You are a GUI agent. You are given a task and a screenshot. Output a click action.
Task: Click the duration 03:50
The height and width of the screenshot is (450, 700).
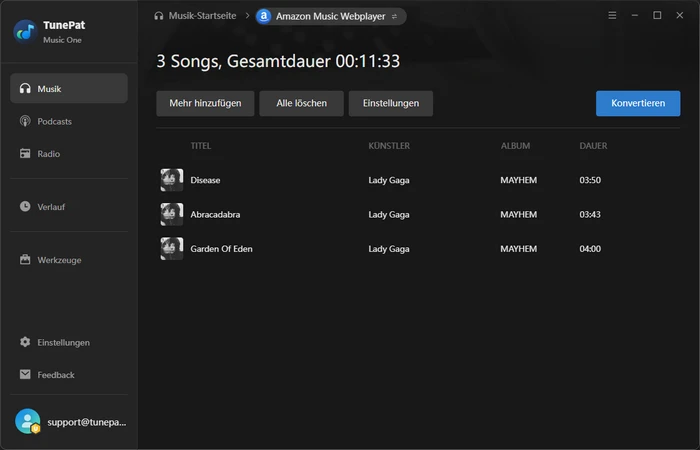[x=590, y=180]
